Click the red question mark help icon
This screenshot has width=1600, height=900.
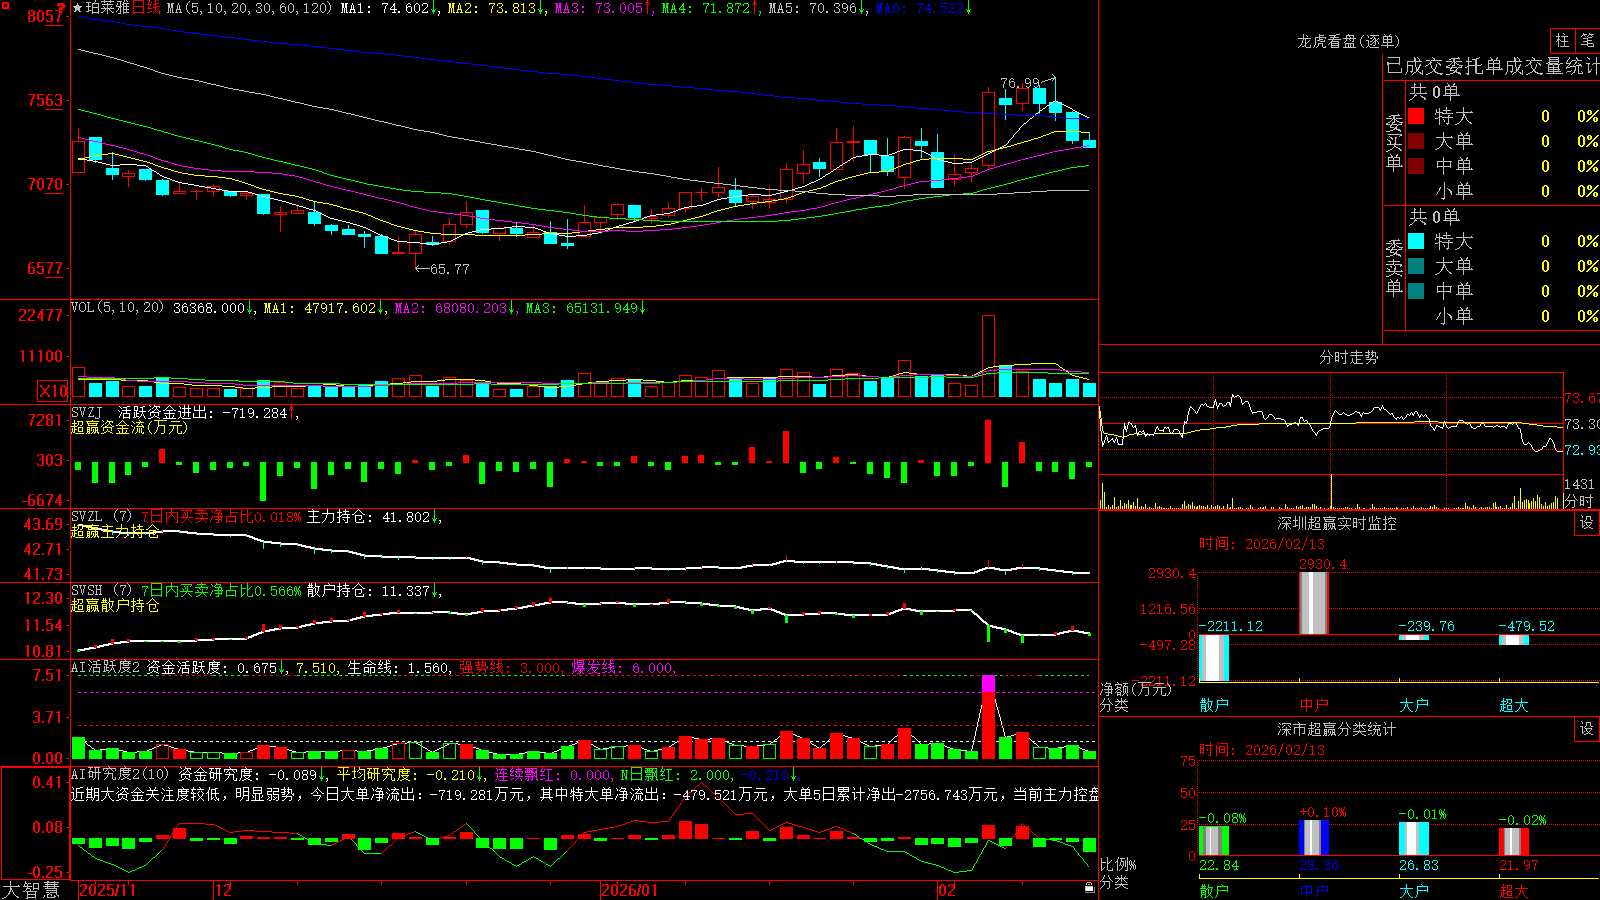(x=62, y=8)
